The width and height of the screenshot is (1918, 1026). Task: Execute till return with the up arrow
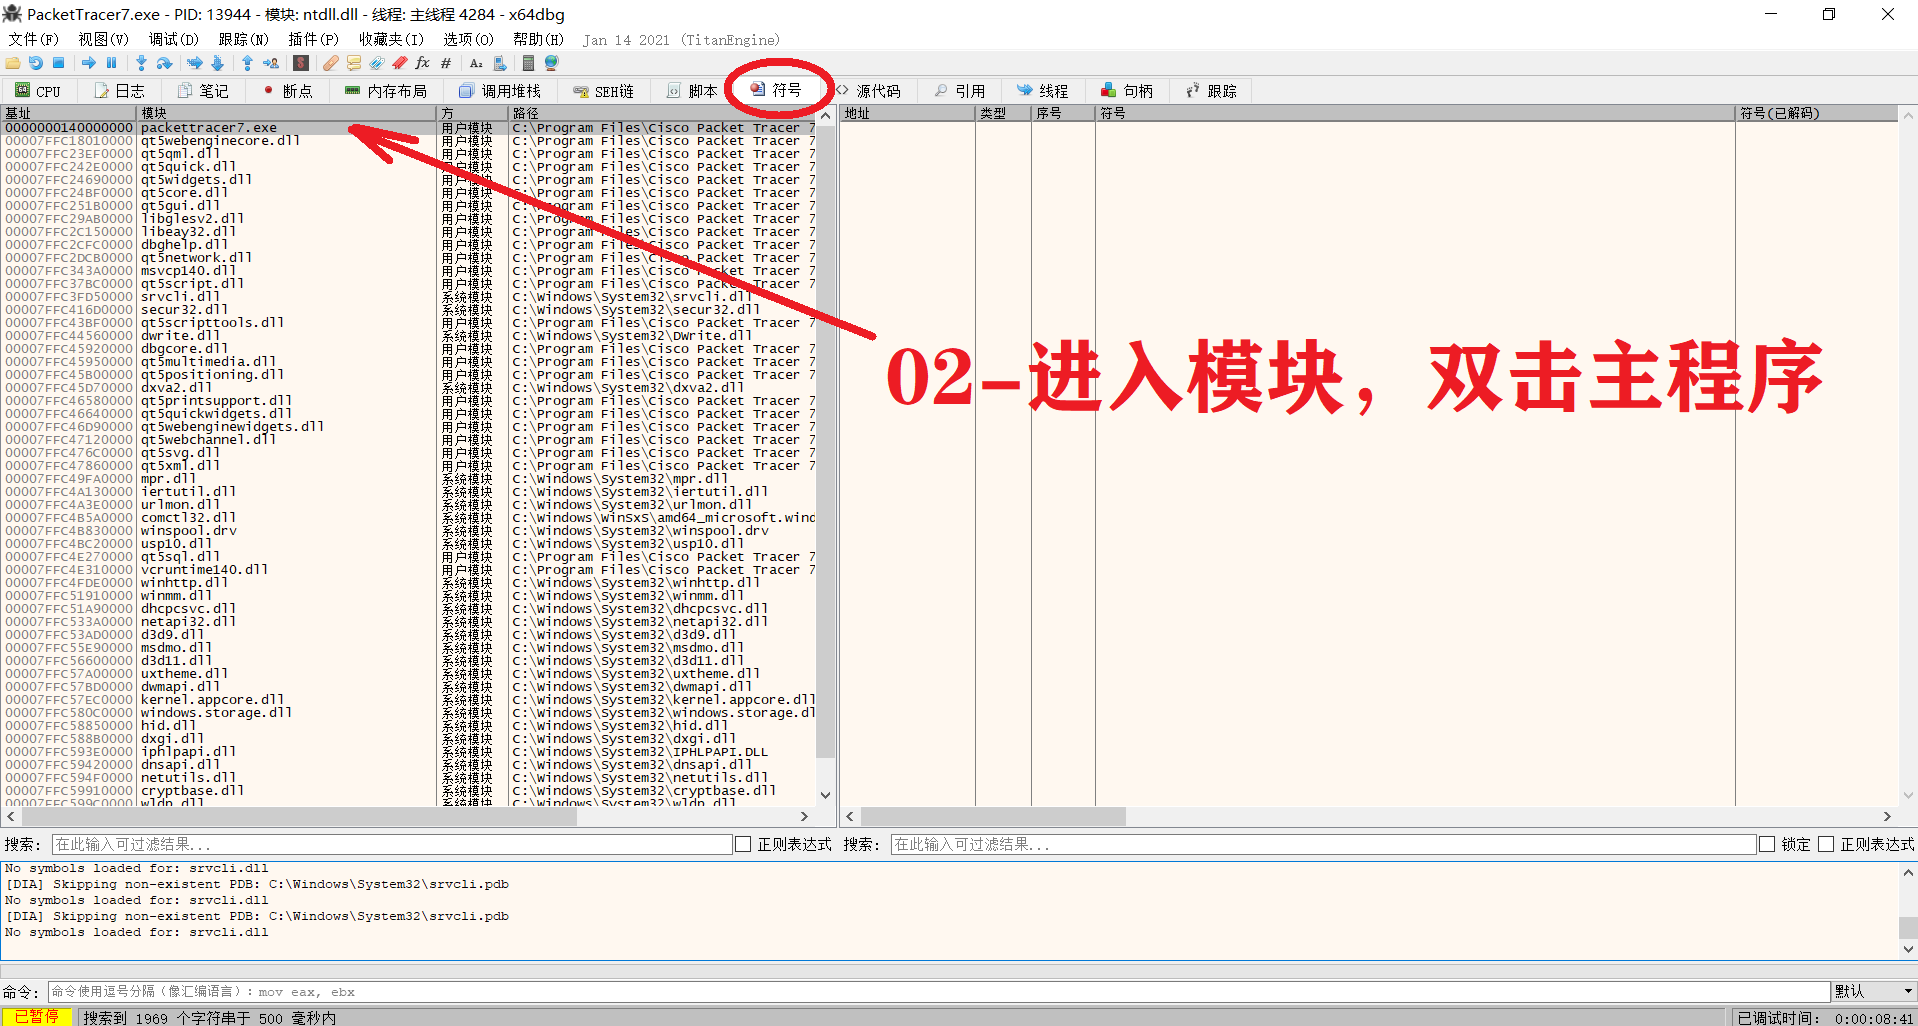pyautogui.click(x=247, y=63)
